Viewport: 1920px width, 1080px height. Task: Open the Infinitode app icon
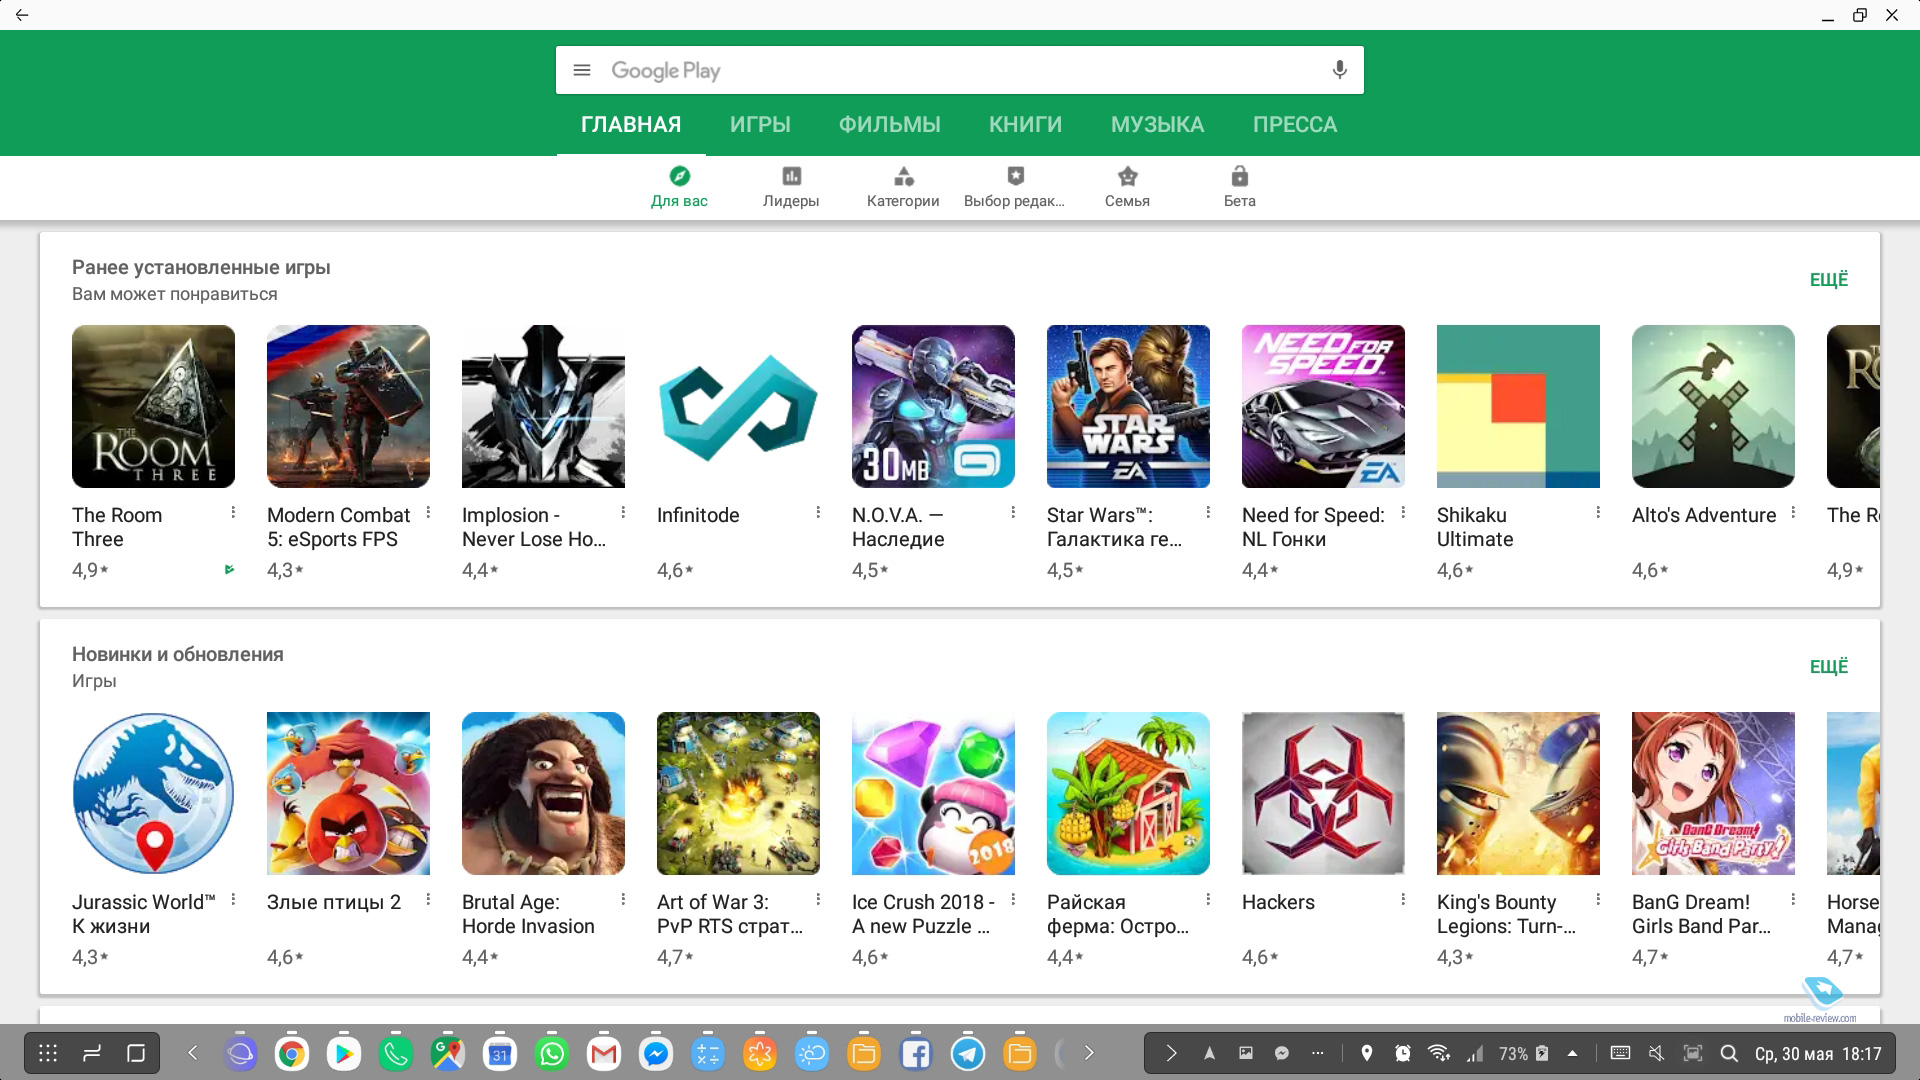pyautogui.click(x=738, y=406)
